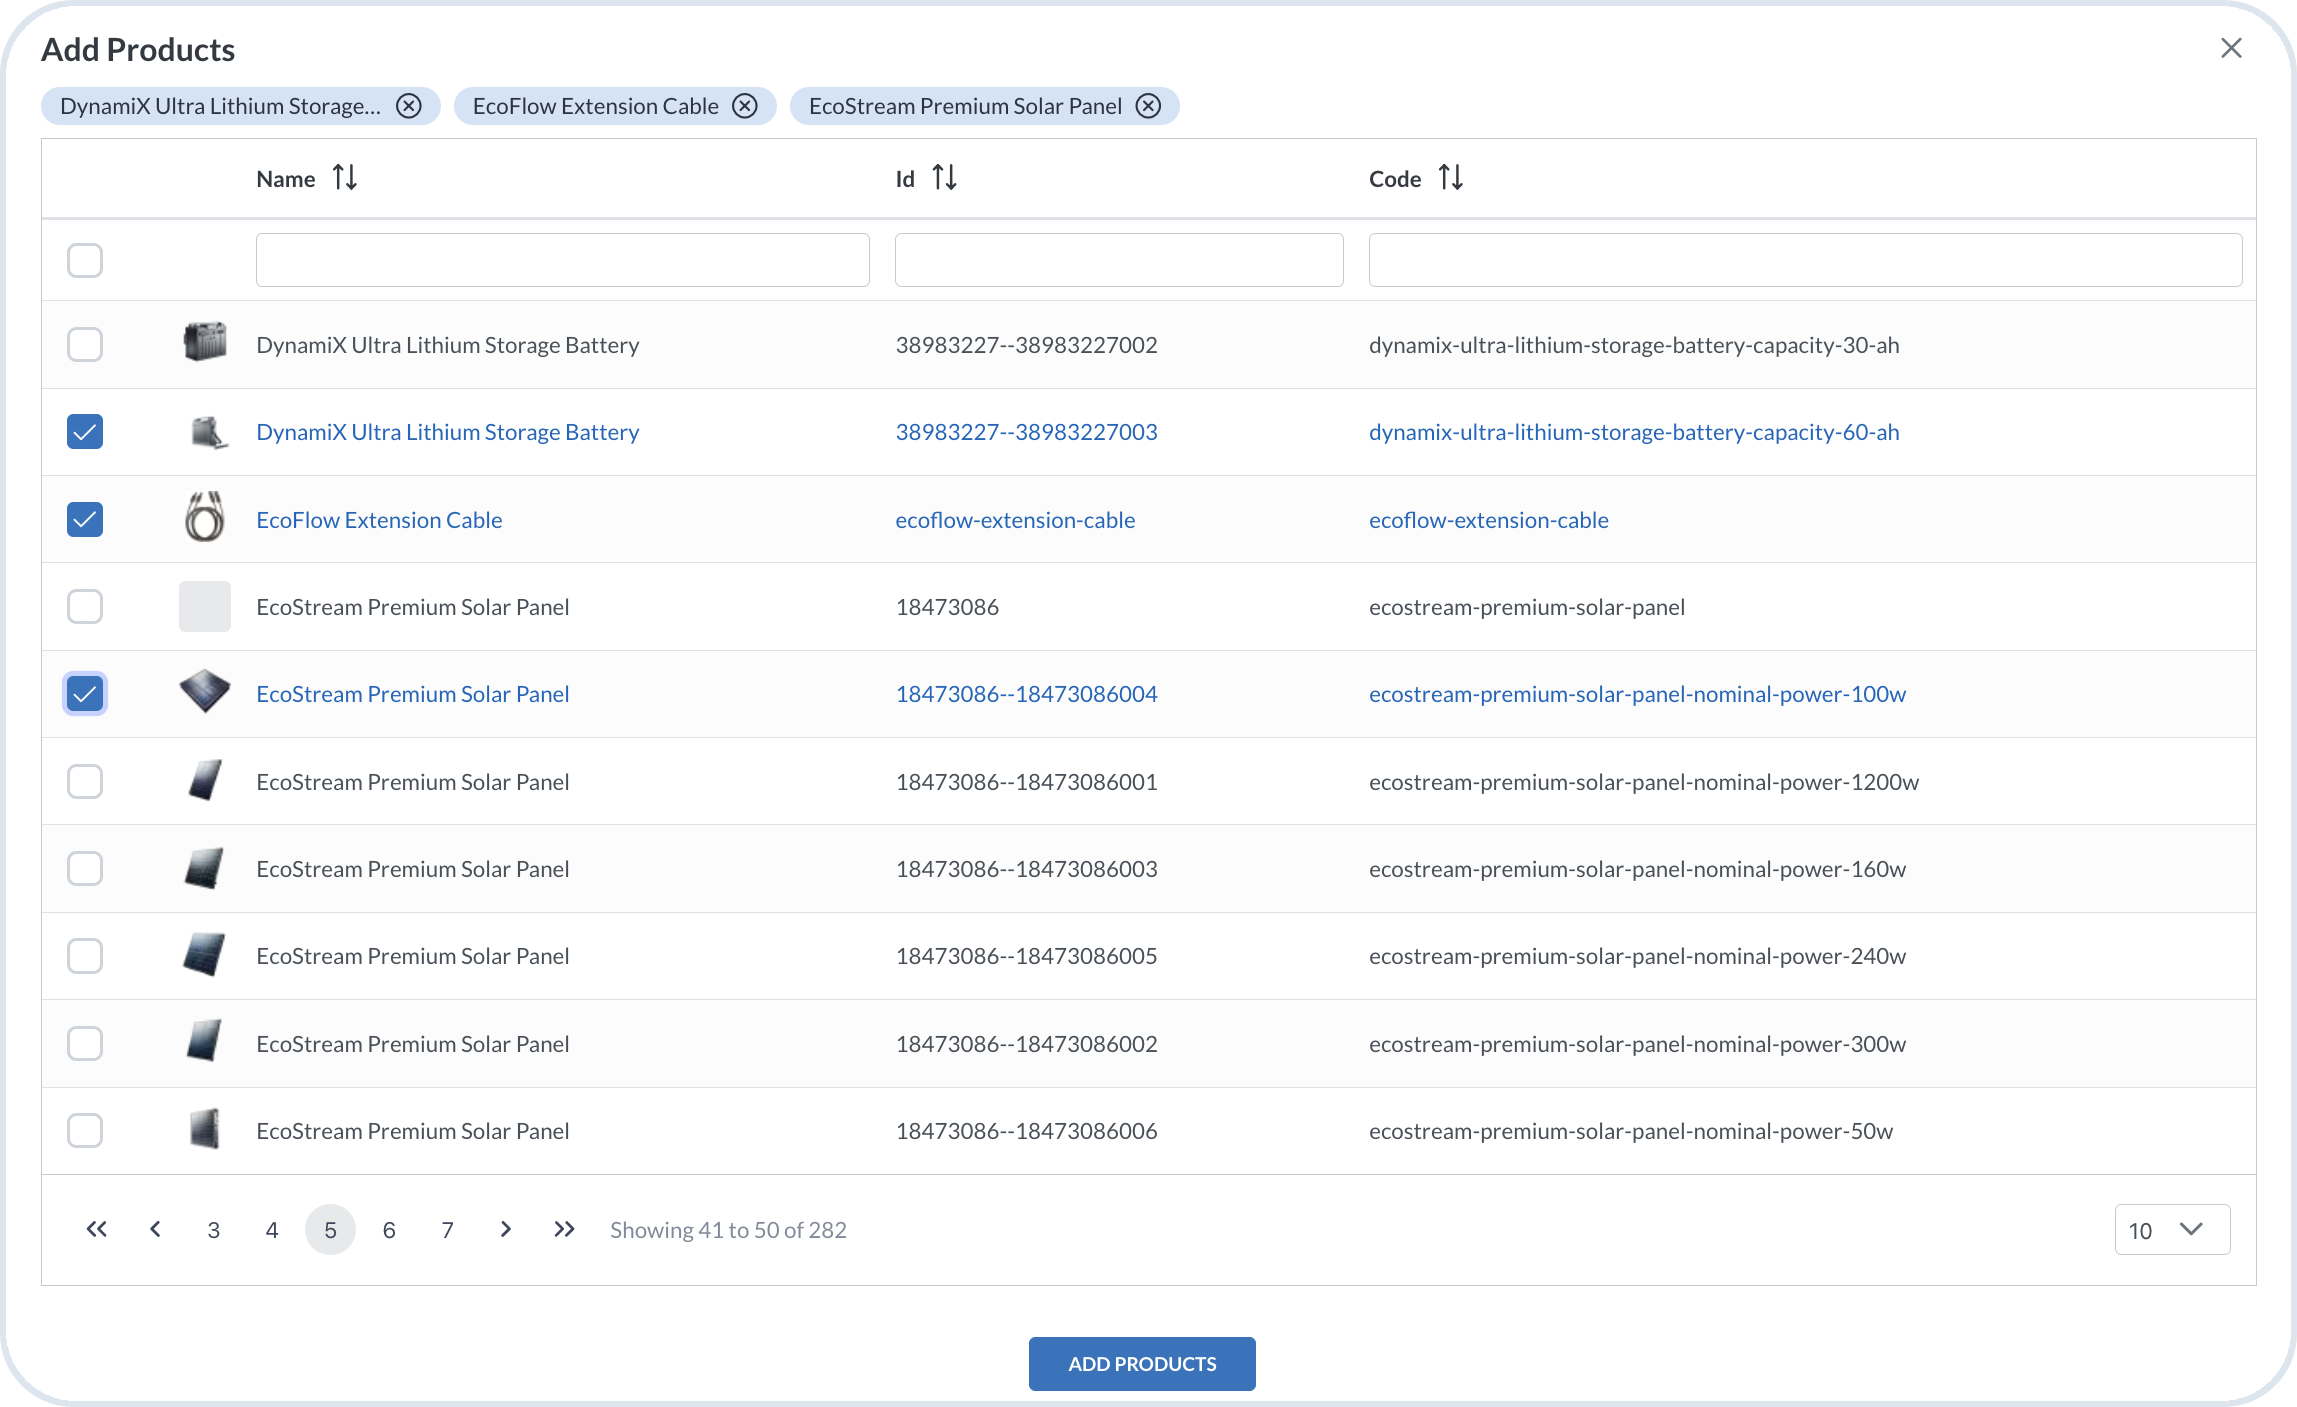
Task: Click id 18473086--18473086006
Action: click(x=1027, y=1130)
